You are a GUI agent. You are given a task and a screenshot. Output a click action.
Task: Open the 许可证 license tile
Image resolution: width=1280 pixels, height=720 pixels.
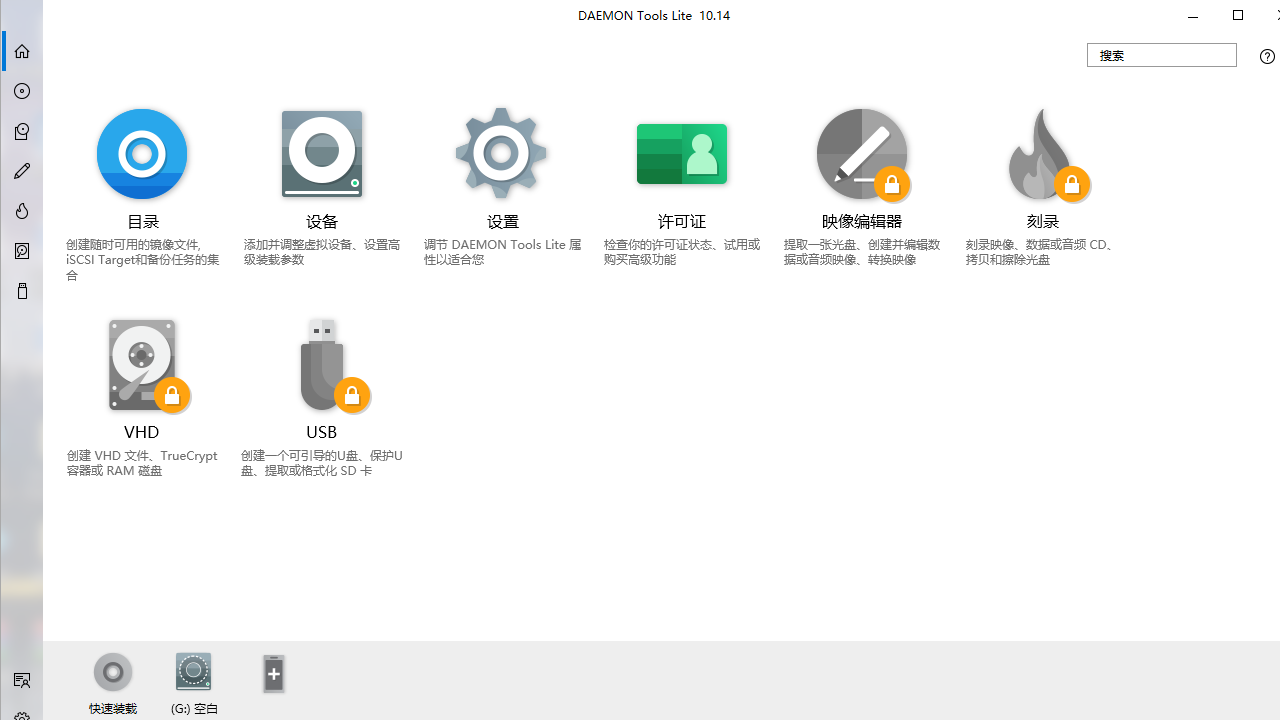click(x=681, y=153)
